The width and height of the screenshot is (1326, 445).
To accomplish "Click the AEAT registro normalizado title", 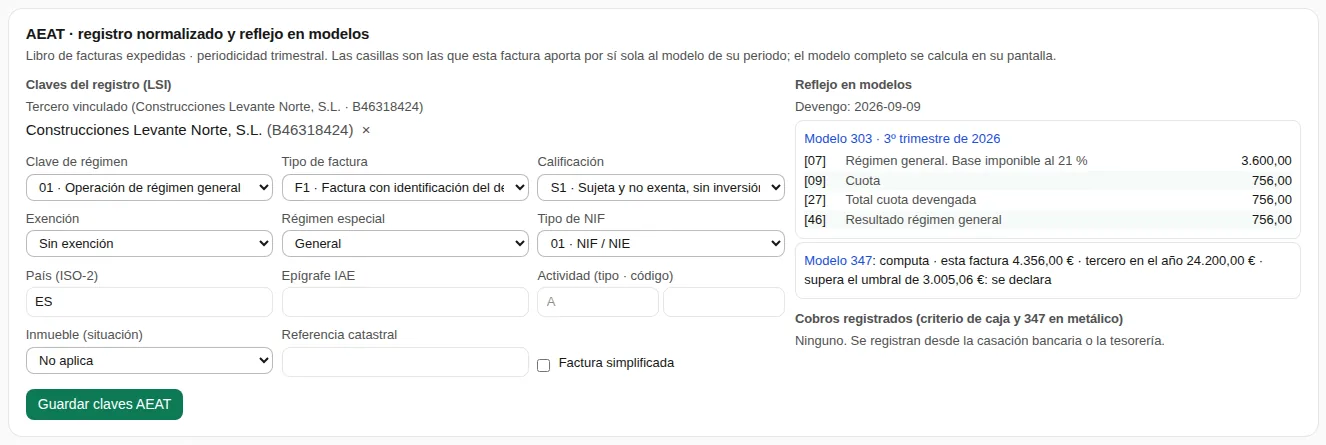I will point(197,34).
